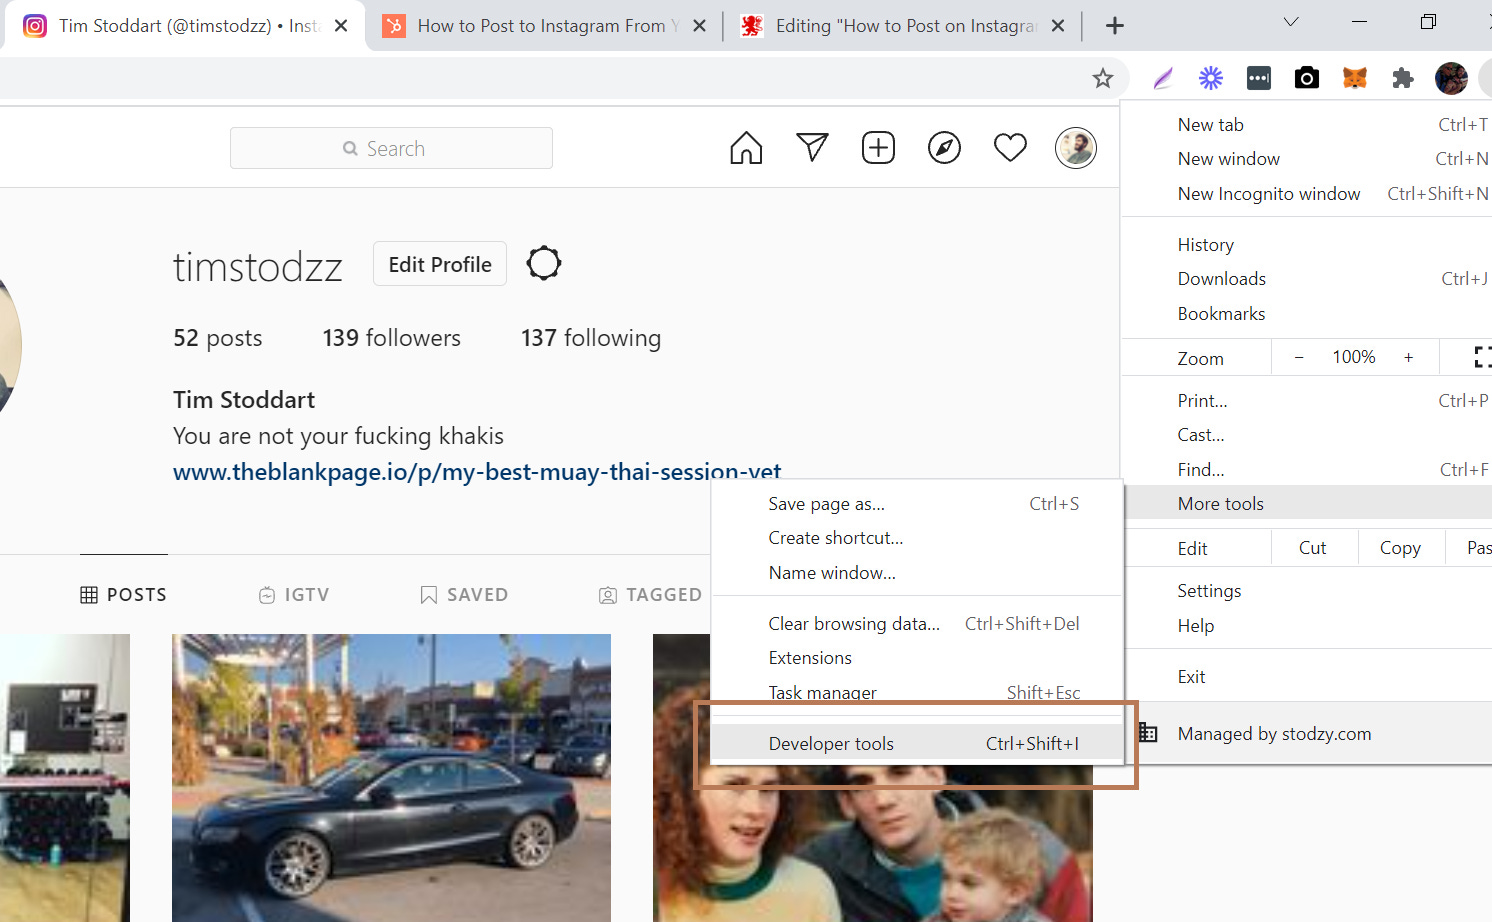Decrease zoom with the minus button
Image resolution: width=1492 pixels, height=922 pixels.
point(1299,357)
